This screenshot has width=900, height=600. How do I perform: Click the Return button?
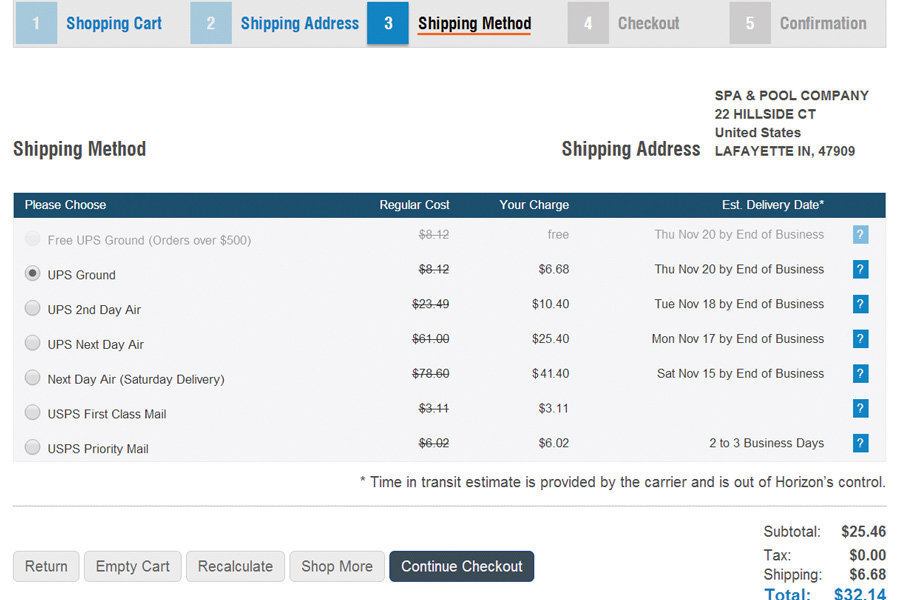coord(46,566)
